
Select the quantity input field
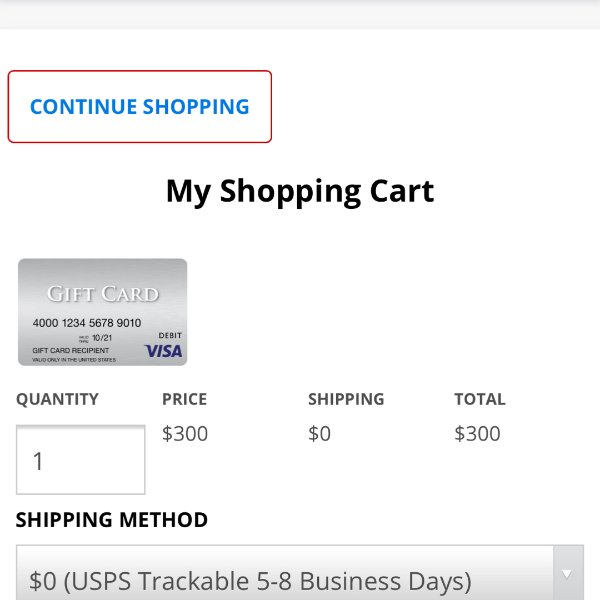81,460
